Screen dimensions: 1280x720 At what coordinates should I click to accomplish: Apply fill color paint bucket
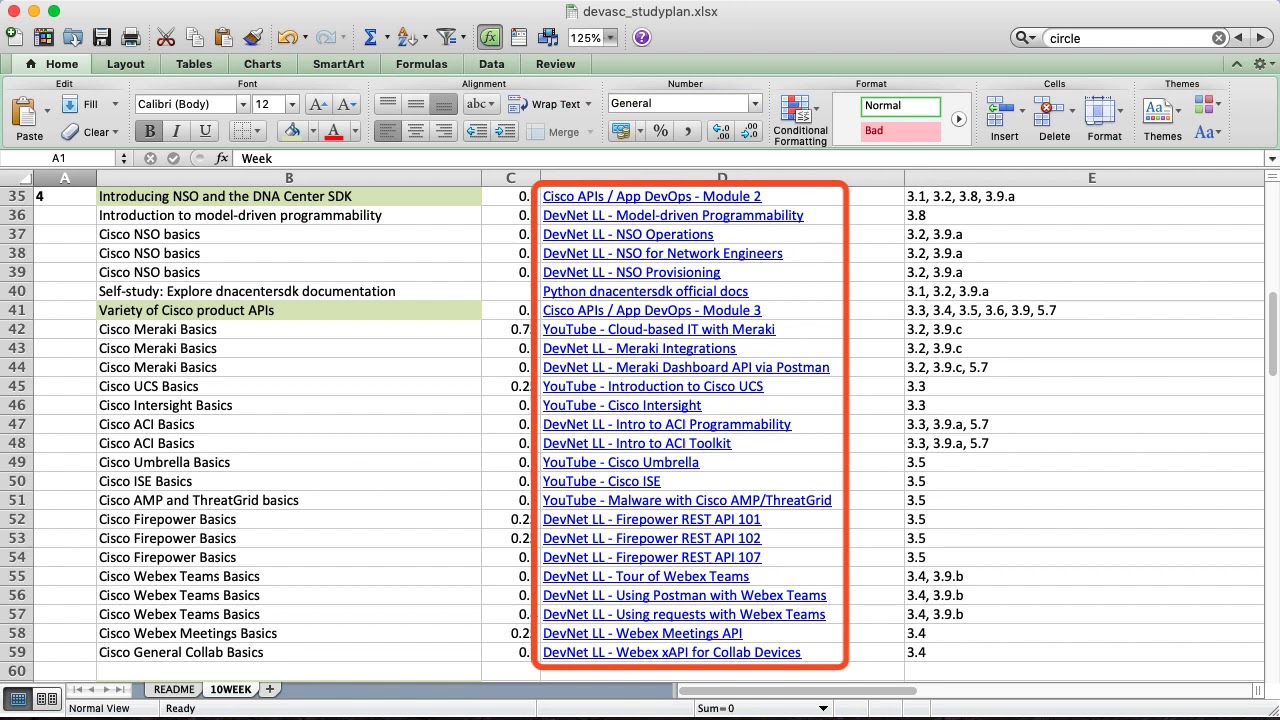(292, 131)
